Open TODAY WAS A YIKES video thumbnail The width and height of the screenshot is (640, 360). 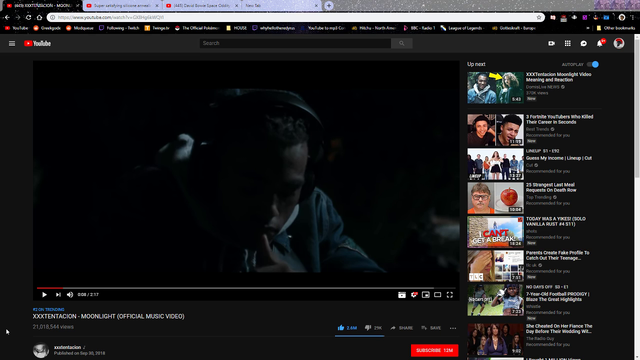coord(495,232)
